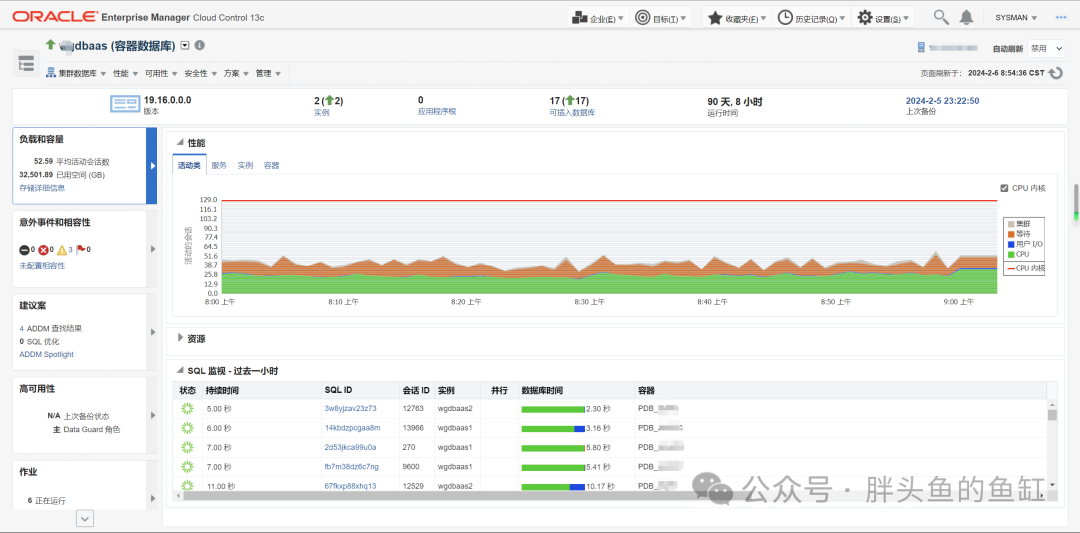The width and height of the screenshot is (1080, 533).
Task: Click the green up-status arrow by database name
Action: [x=50, y=44]
